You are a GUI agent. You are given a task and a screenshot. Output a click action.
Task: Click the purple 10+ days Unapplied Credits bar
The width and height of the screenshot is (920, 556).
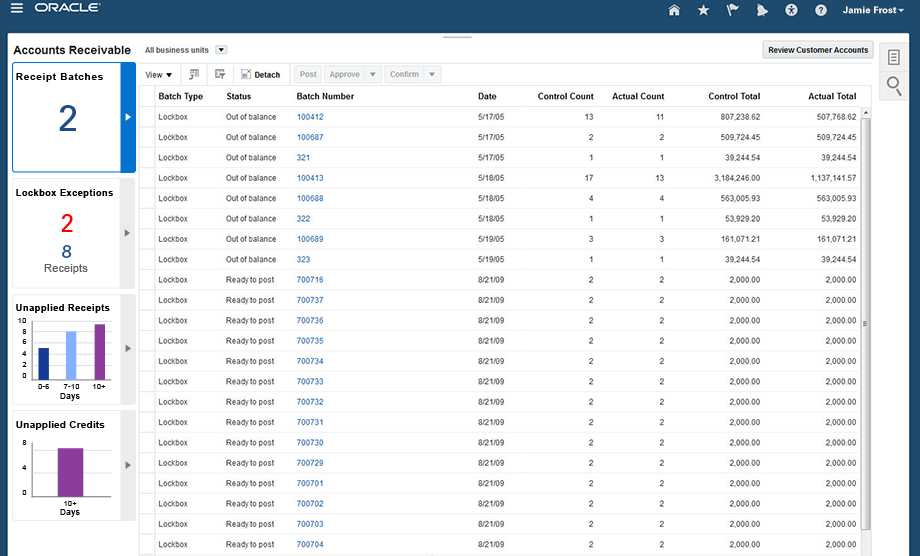70,470
